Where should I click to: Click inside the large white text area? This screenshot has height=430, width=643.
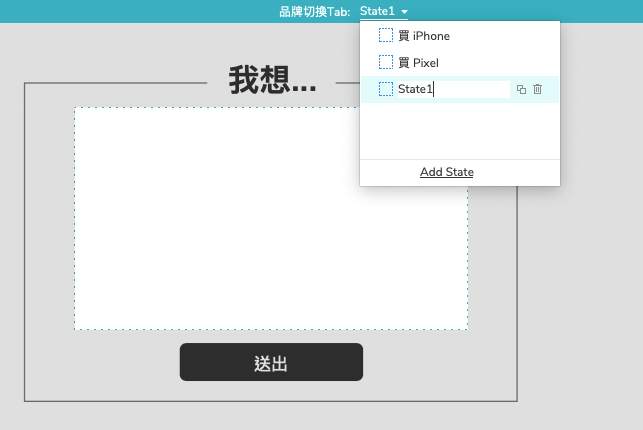270,218
